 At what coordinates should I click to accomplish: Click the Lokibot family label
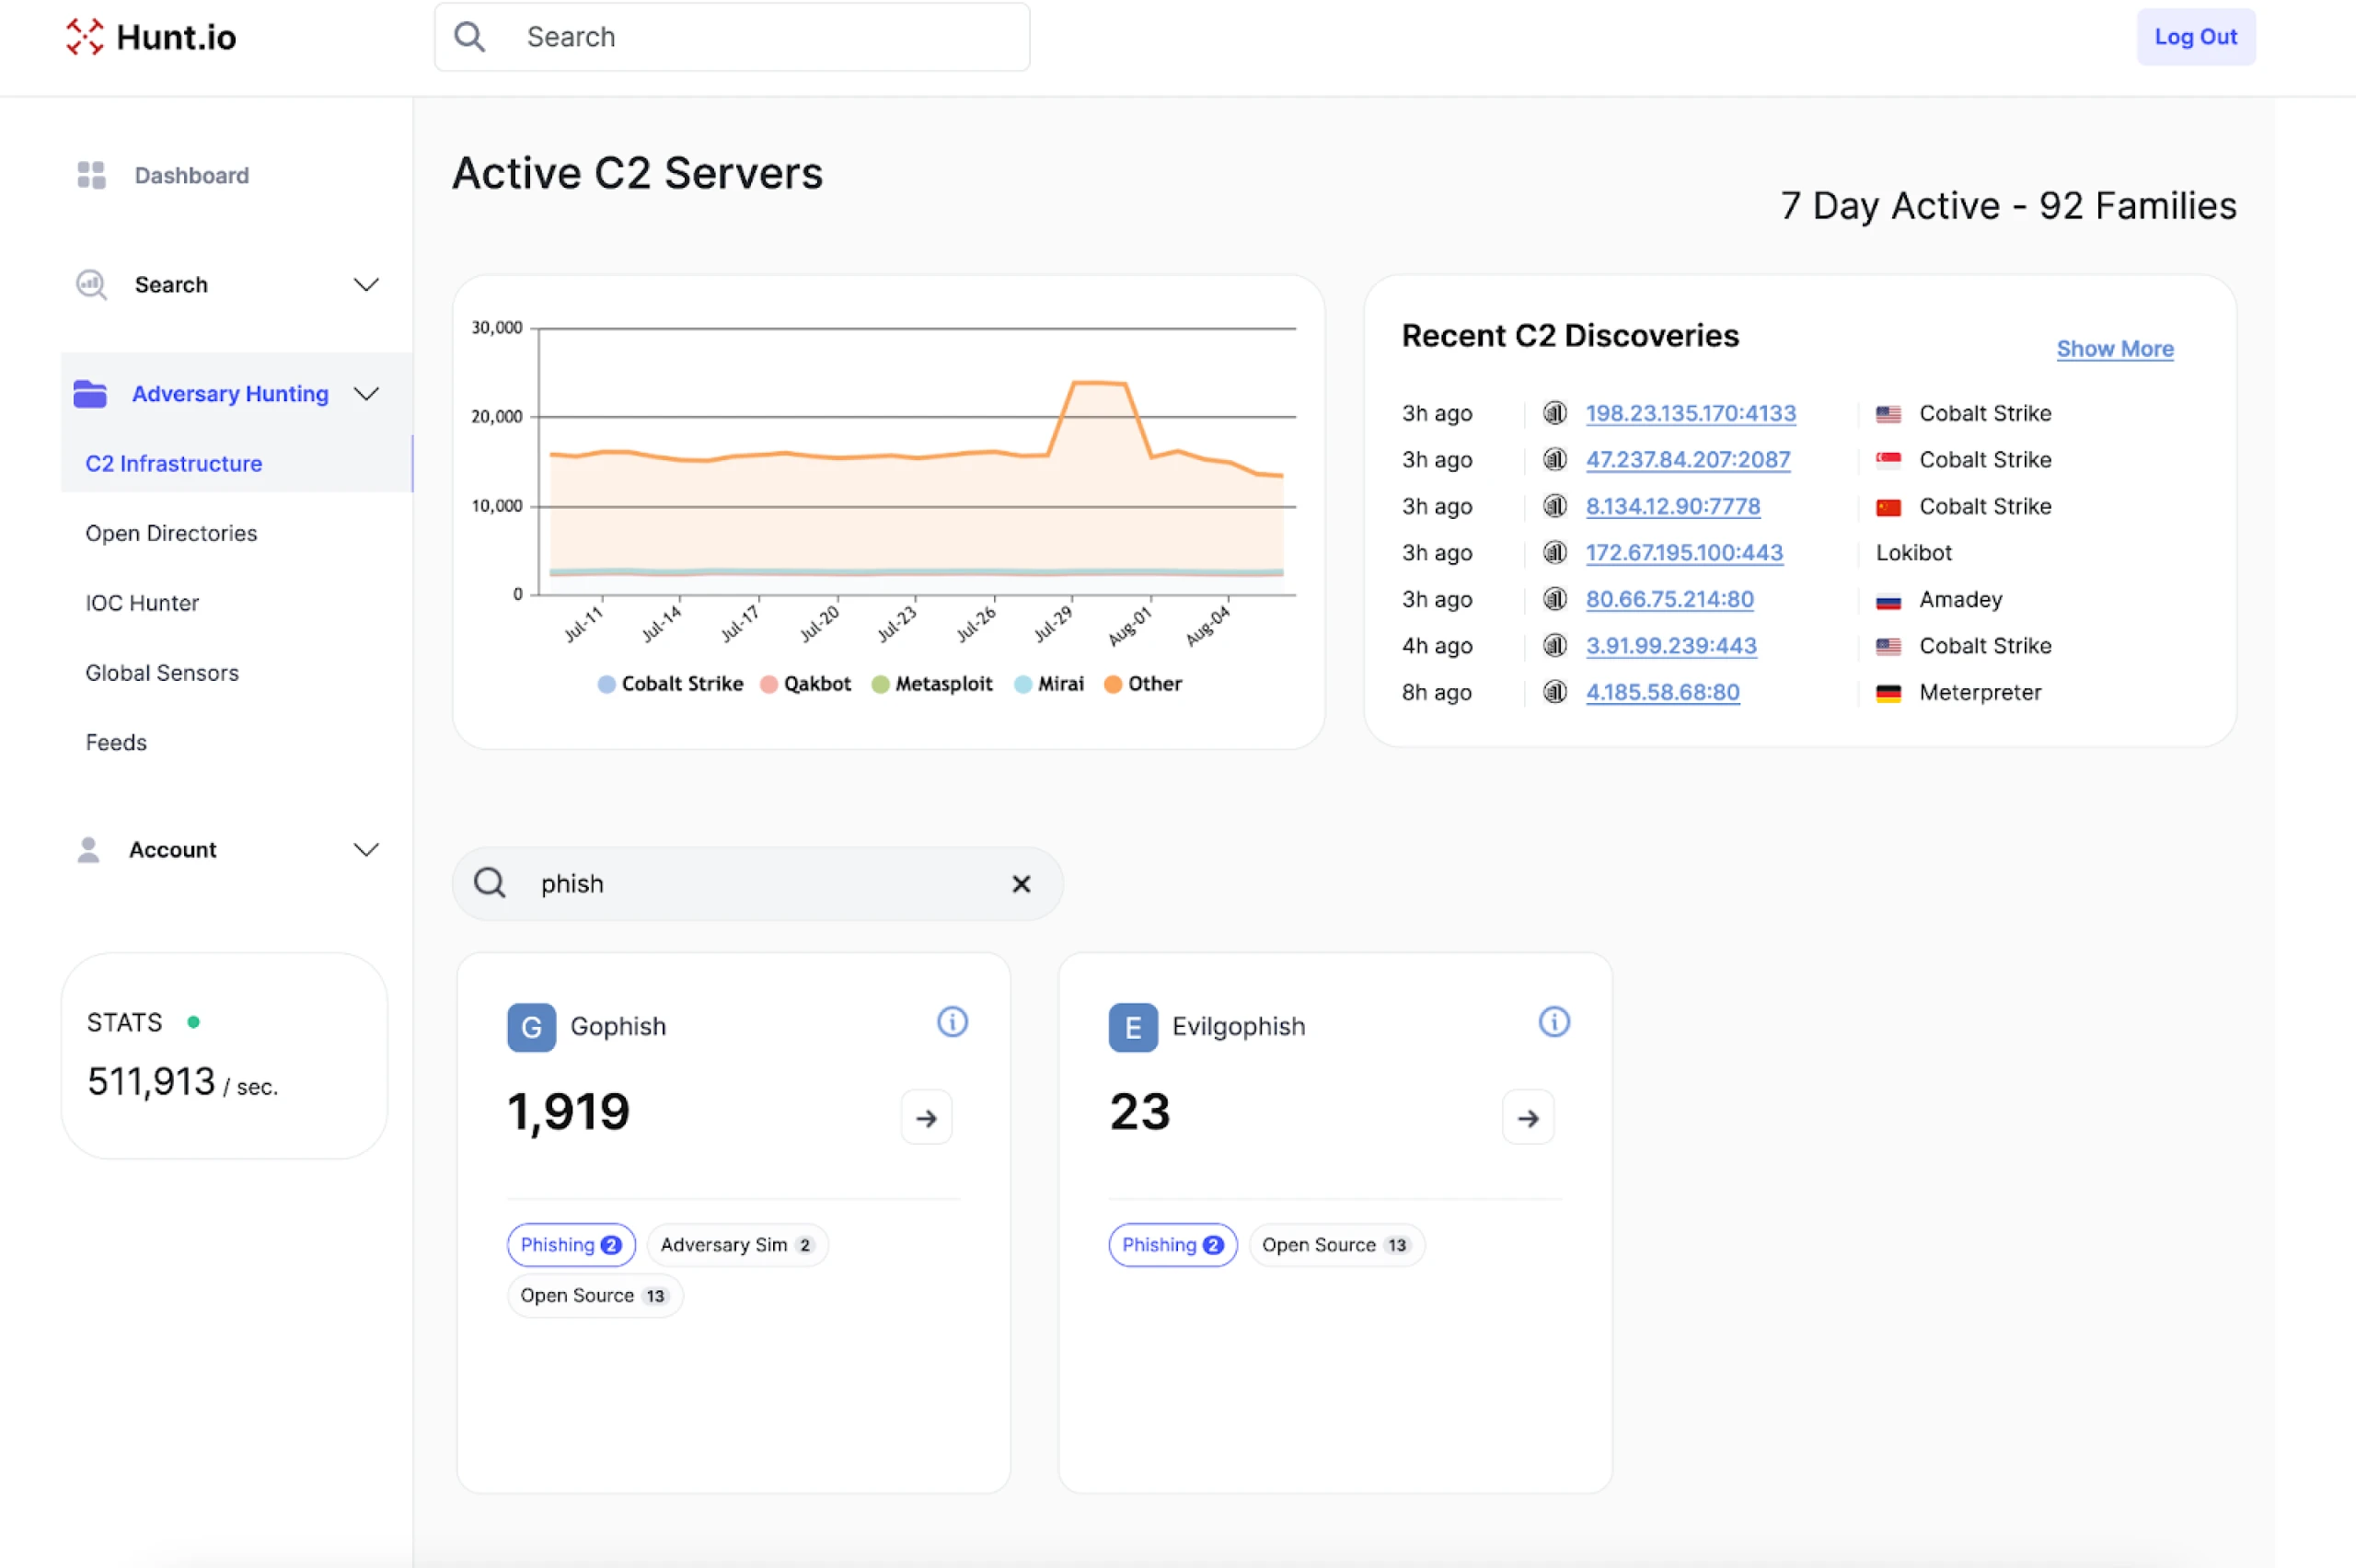pyautogui.click(x=1914, y=553)
